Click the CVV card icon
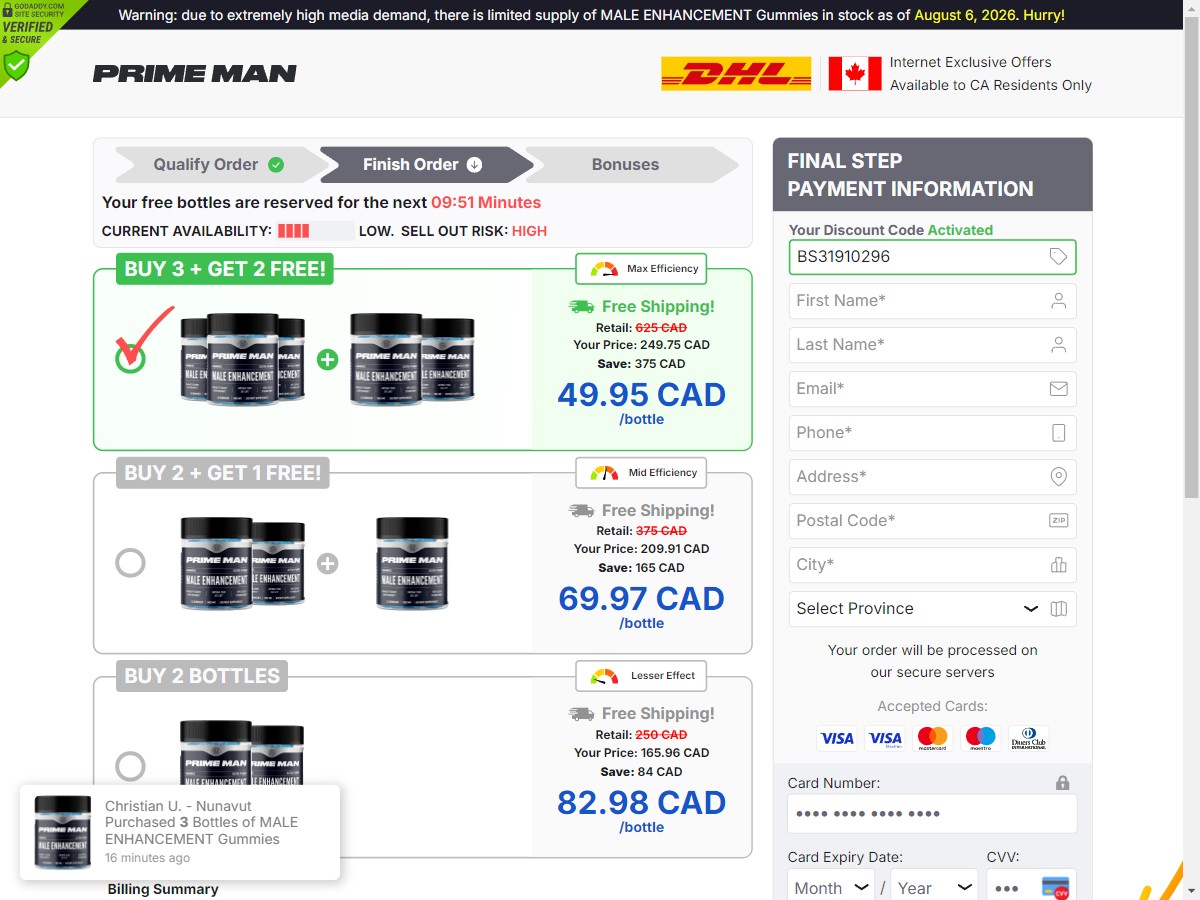This screenshot has width=1200, height=900. [x=1055, y=888]
